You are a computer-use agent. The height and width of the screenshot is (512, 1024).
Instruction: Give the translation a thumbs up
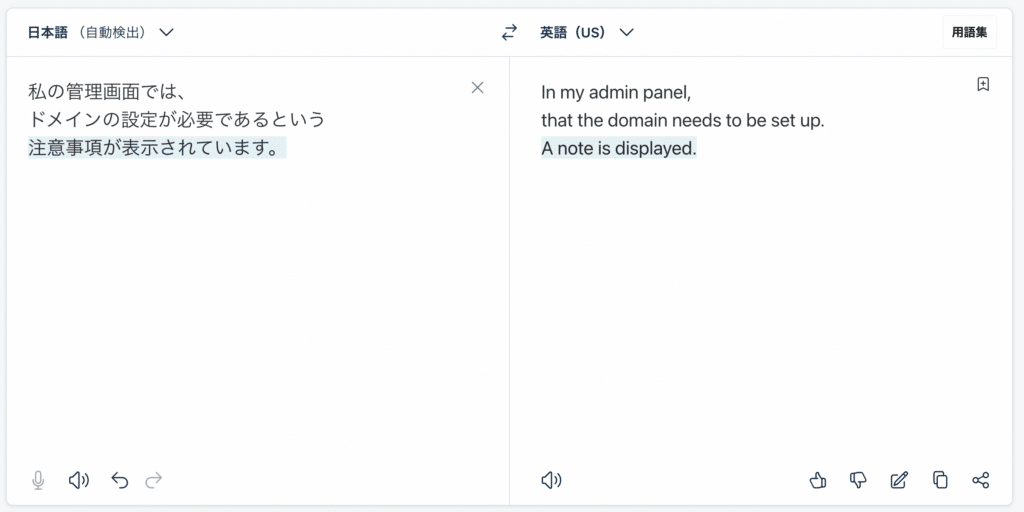(818, 481)
